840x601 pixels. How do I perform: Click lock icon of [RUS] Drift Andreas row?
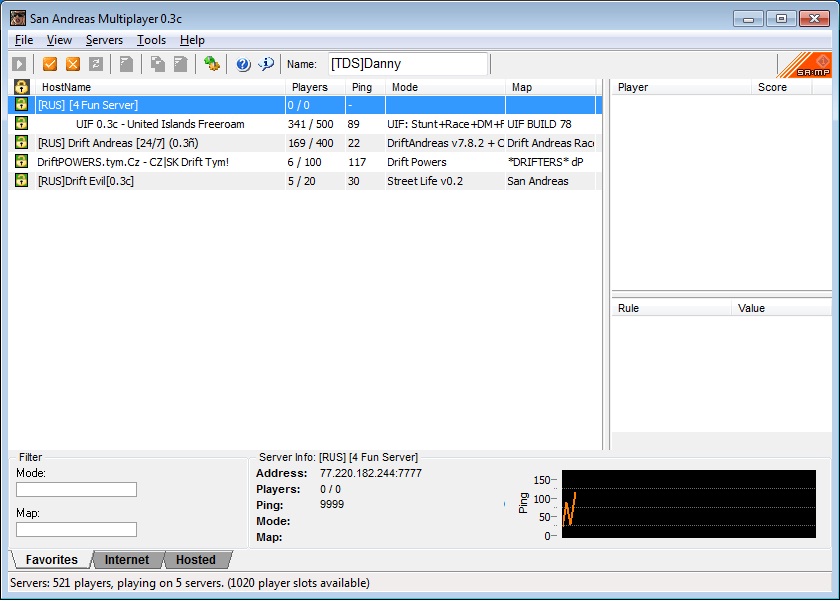(21, 142)
